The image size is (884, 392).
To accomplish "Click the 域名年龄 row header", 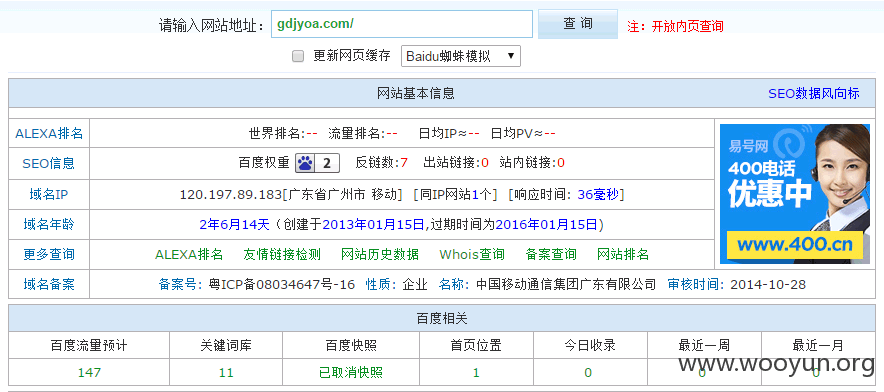I will tap(48, 225).
